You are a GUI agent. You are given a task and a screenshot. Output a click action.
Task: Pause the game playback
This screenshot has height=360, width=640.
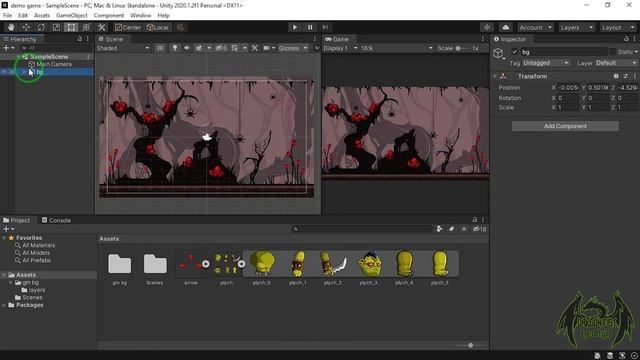[310, 27]
